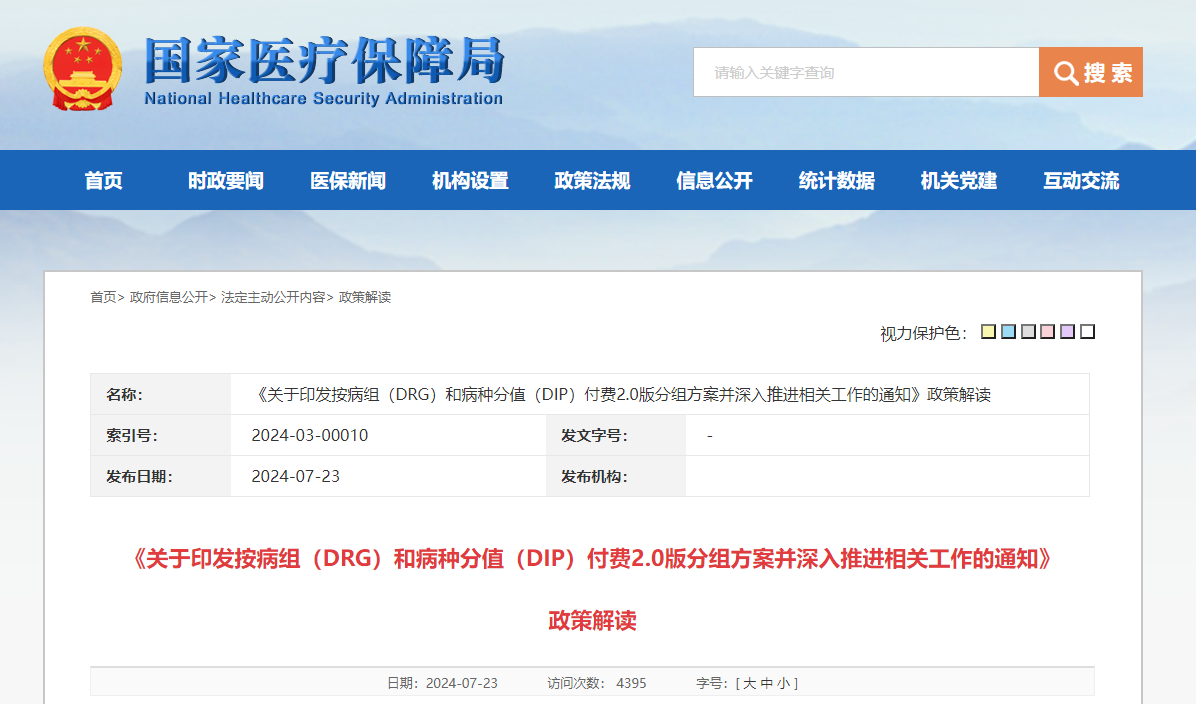Image resolution: width=1196 pixels, height=704 pixels.
Task: Select the purple eye-protection color swatch
Action: tap(1067, 332)
